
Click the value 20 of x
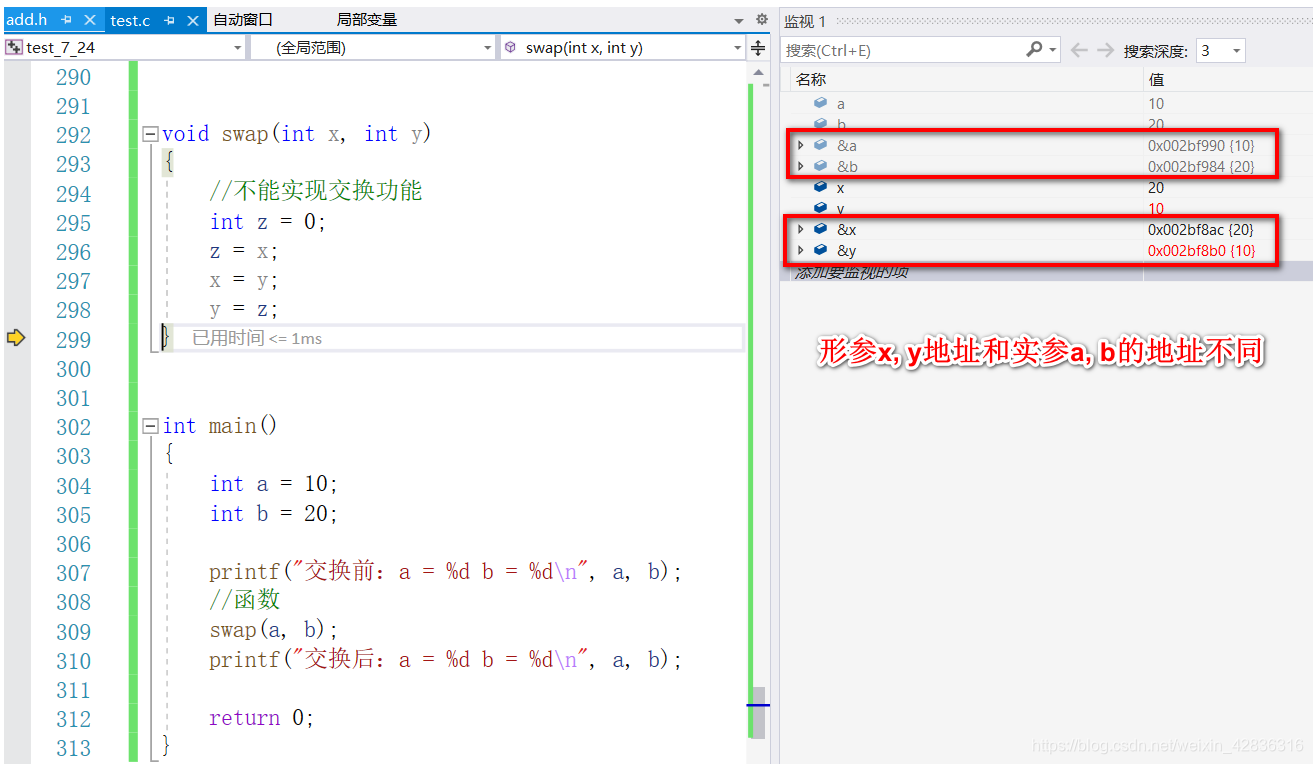coord(1156,188)
